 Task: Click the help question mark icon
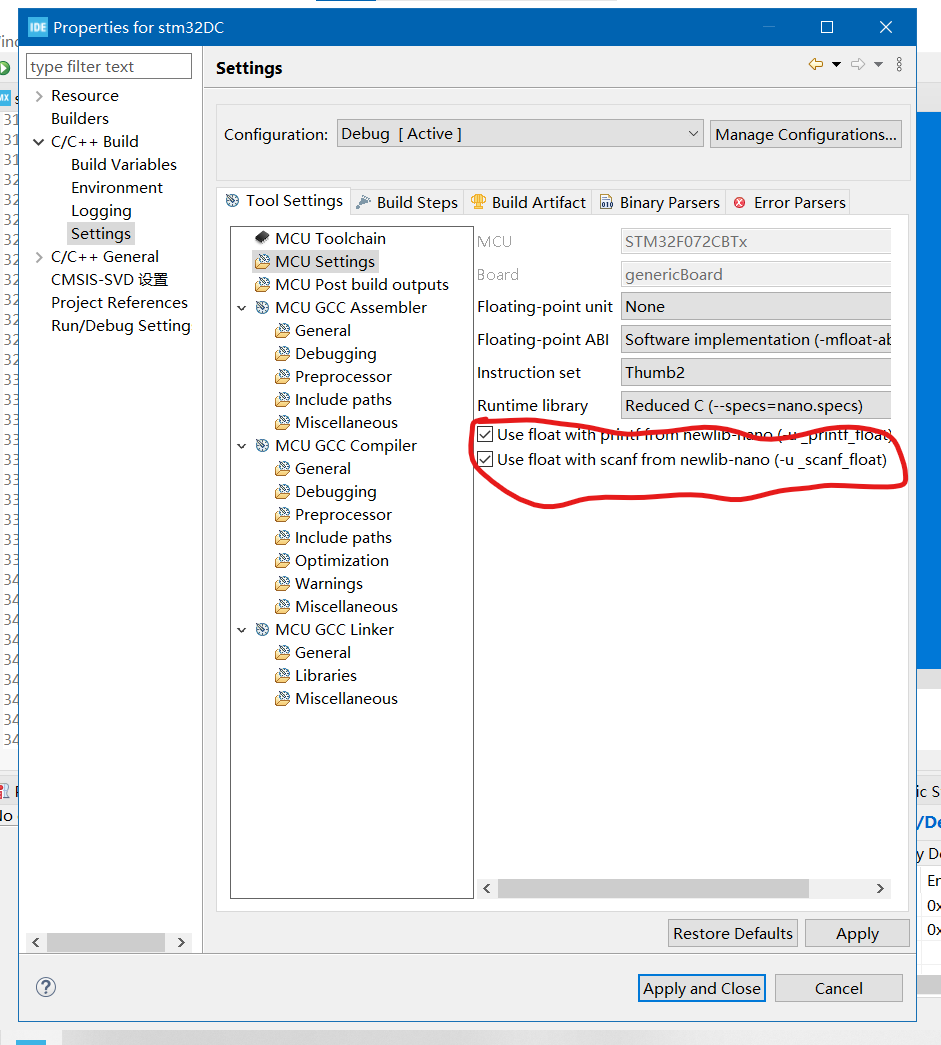46,987
